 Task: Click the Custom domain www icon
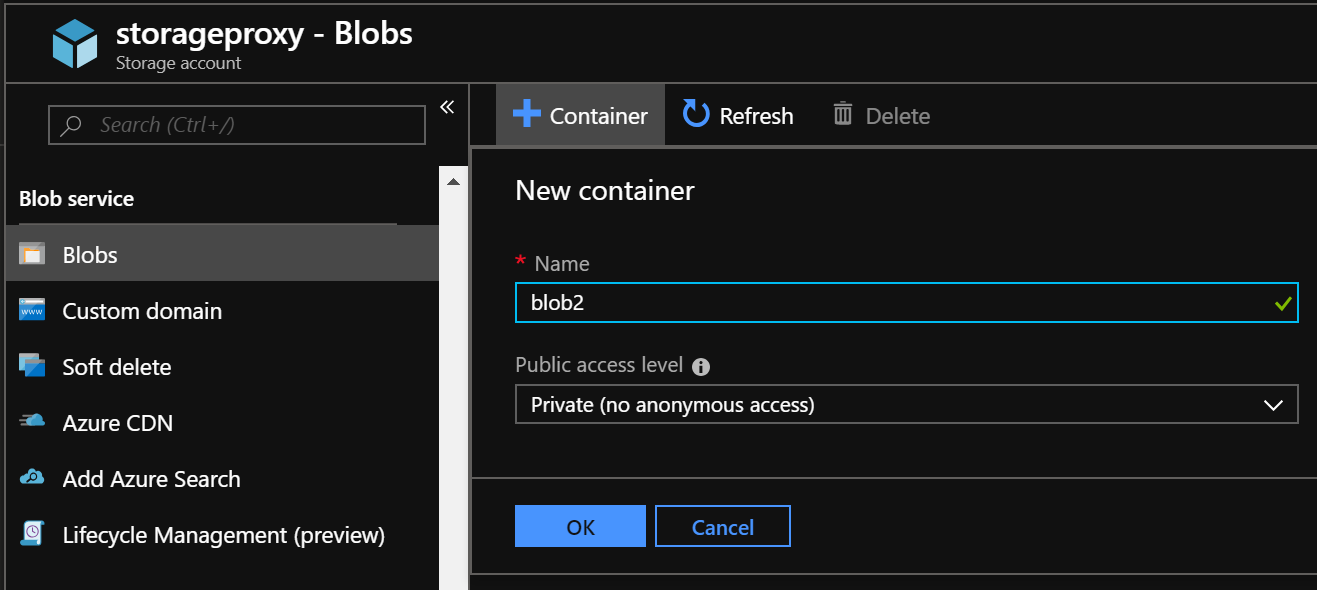coord(32,310)
